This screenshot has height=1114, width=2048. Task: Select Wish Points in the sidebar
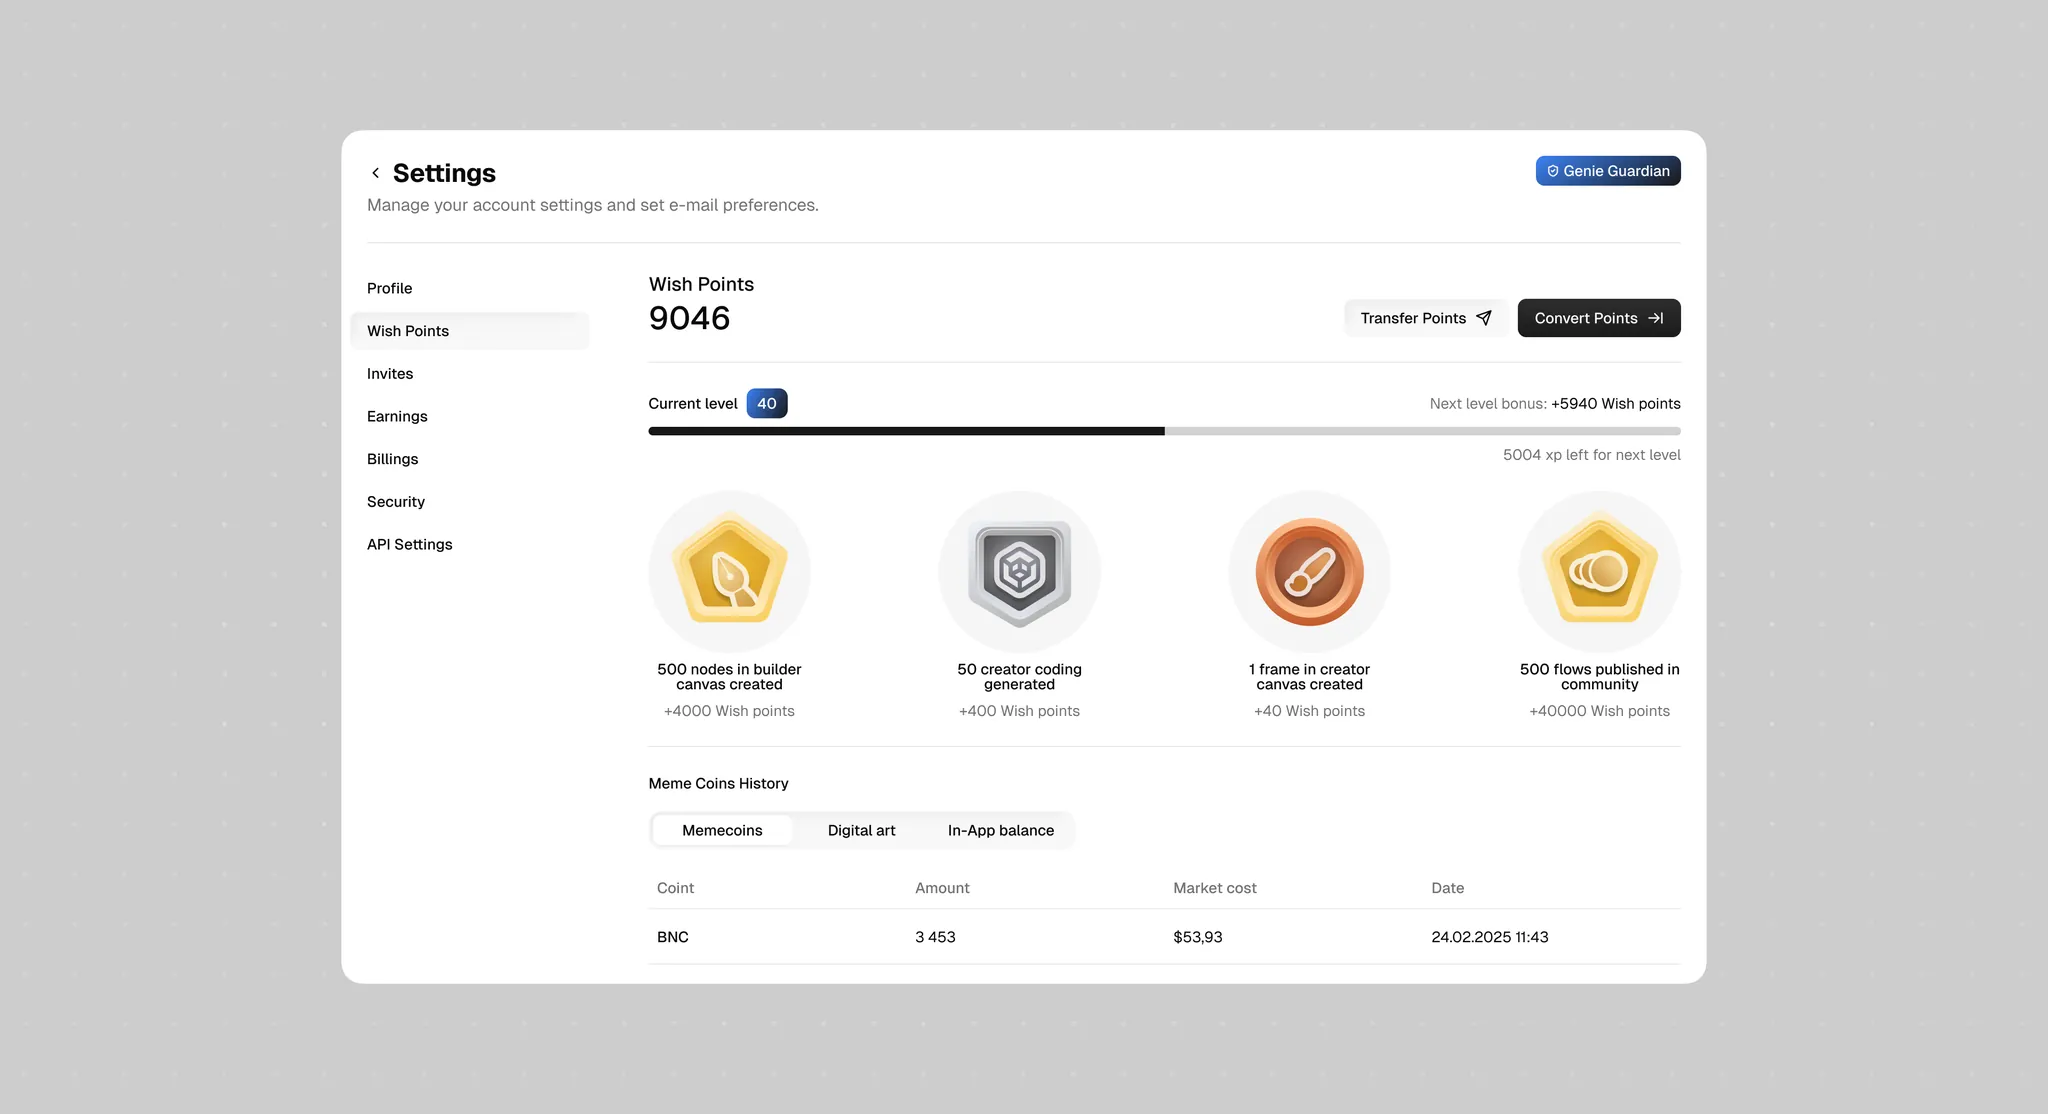coord(470,331)
